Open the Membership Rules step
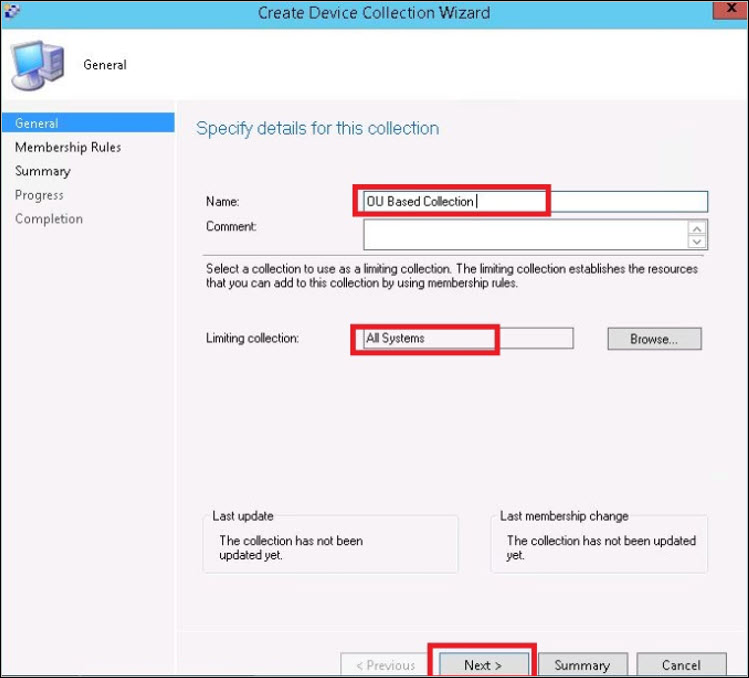The height and width of the screenshot is (678, 749). click(x=68, y=147)
